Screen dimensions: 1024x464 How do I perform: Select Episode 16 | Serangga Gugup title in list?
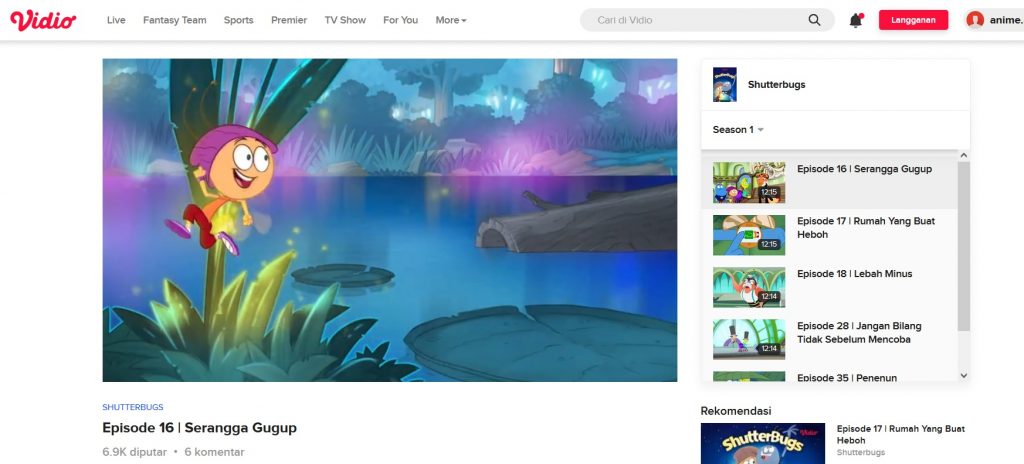(864, 169)
